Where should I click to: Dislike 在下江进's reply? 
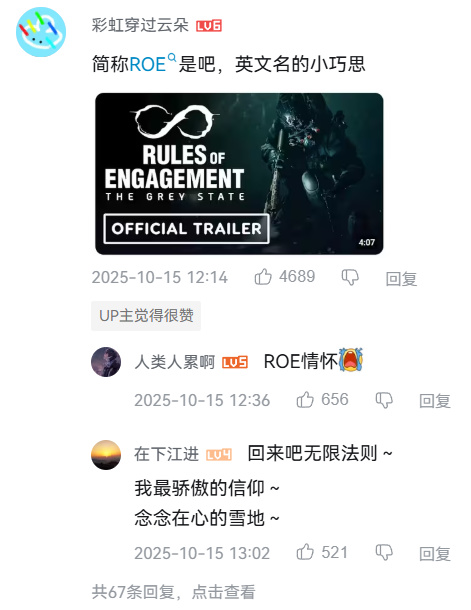coord(384,552)
